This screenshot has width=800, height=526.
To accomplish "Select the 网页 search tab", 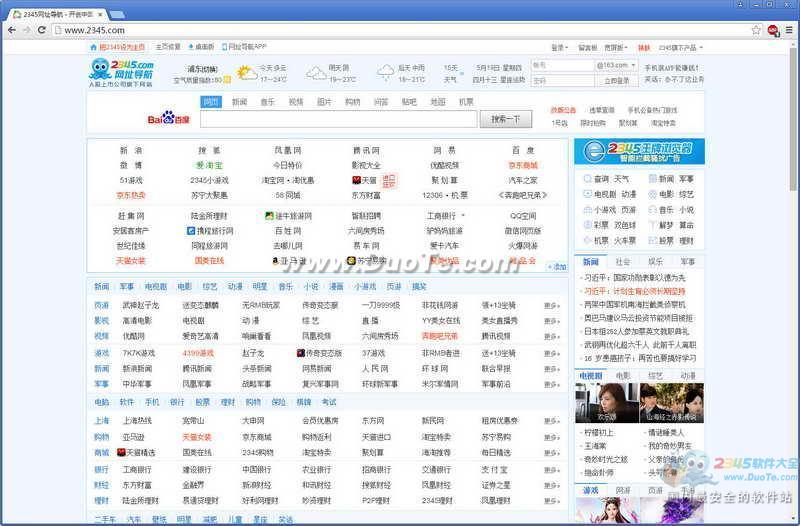I will [x=211, y=102].
